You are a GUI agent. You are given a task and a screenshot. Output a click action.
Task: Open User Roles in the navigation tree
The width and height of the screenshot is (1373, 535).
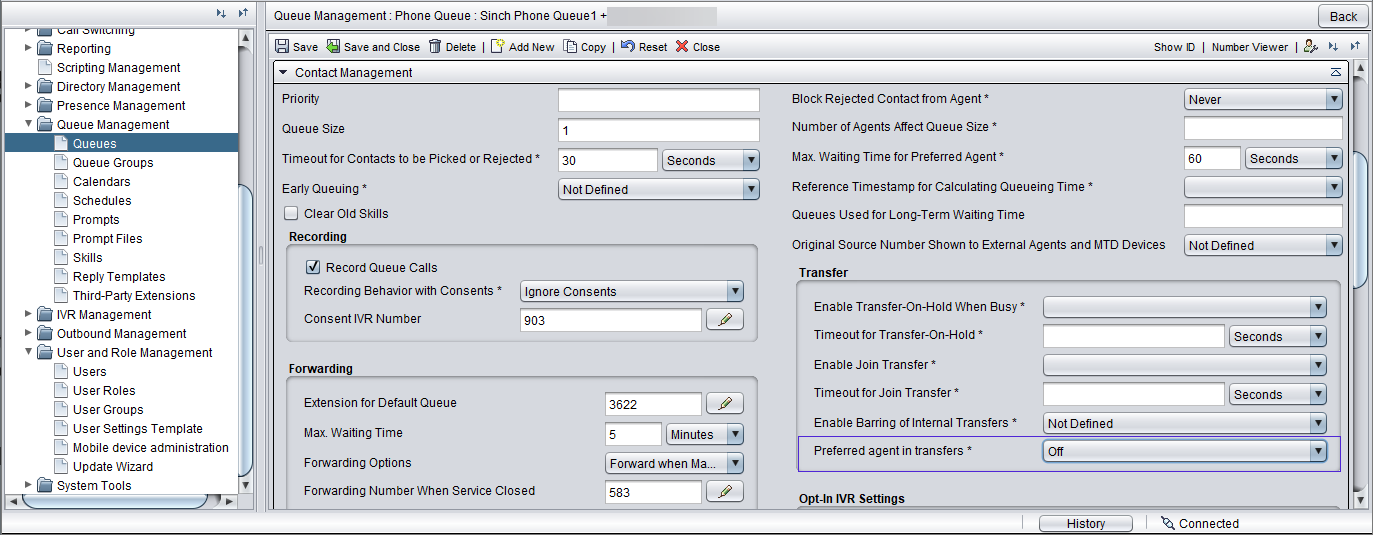coord(104,390)
